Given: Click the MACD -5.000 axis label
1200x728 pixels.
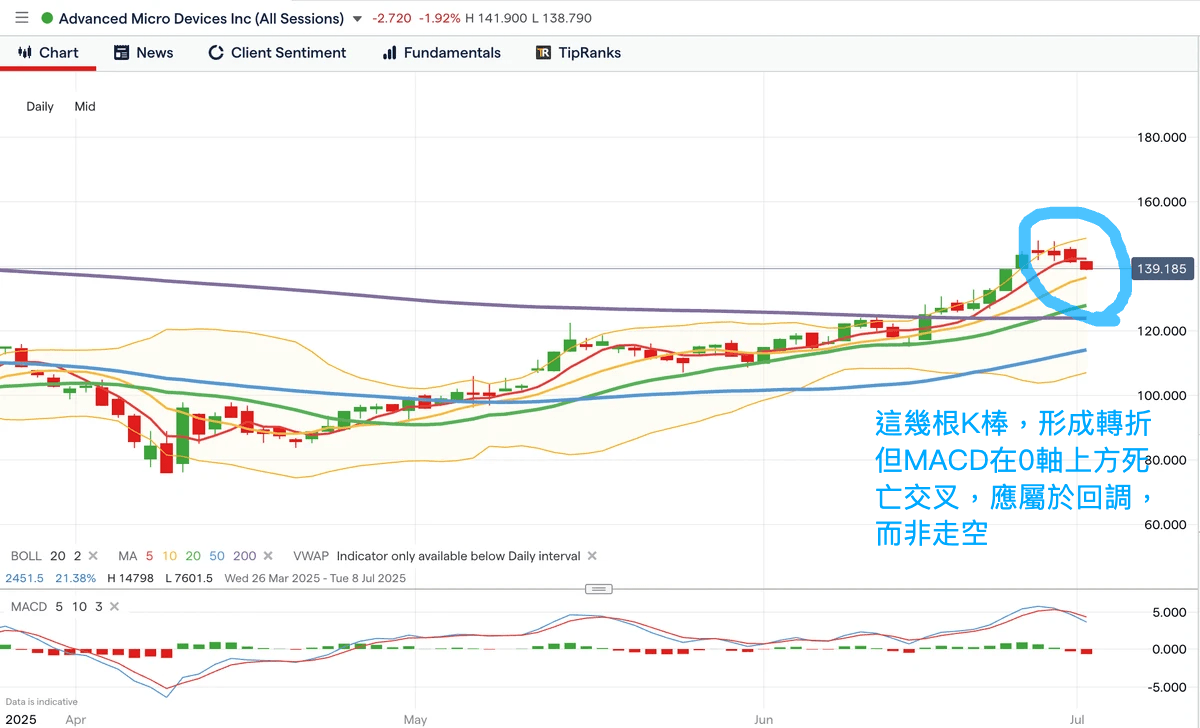Looking at the screenshot, I should (1169, 687).
